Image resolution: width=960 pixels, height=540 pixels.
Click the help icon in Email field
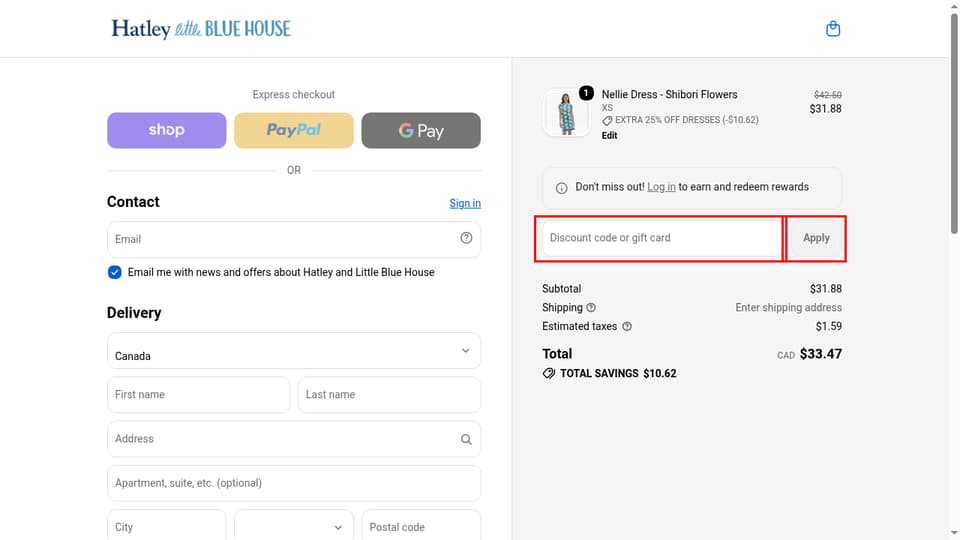(466, 238)
